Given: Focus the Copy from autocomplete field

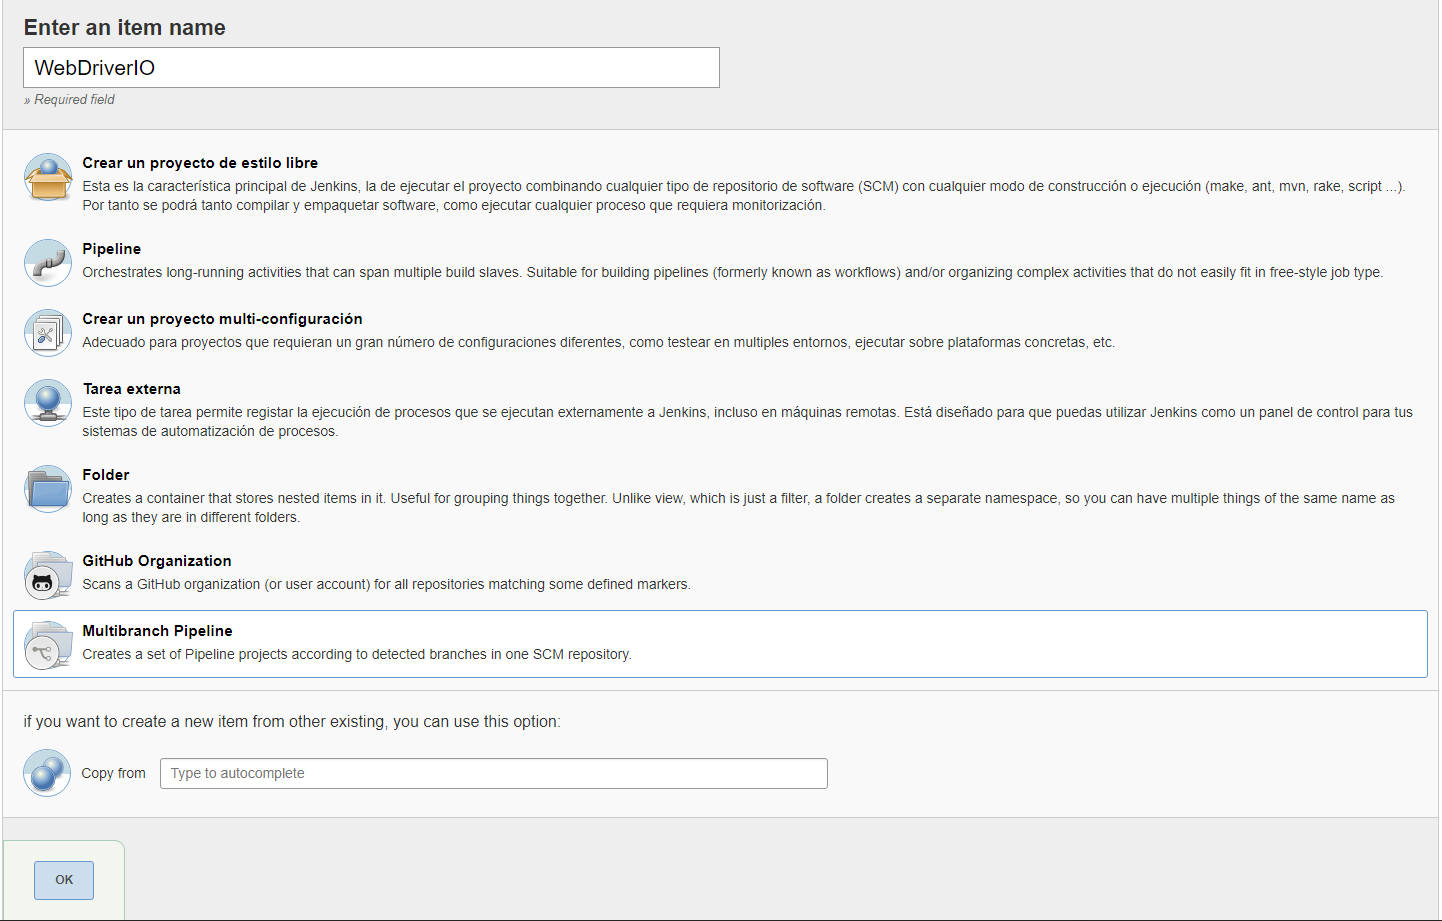Looking at the screenshot, I should (494, 773).
